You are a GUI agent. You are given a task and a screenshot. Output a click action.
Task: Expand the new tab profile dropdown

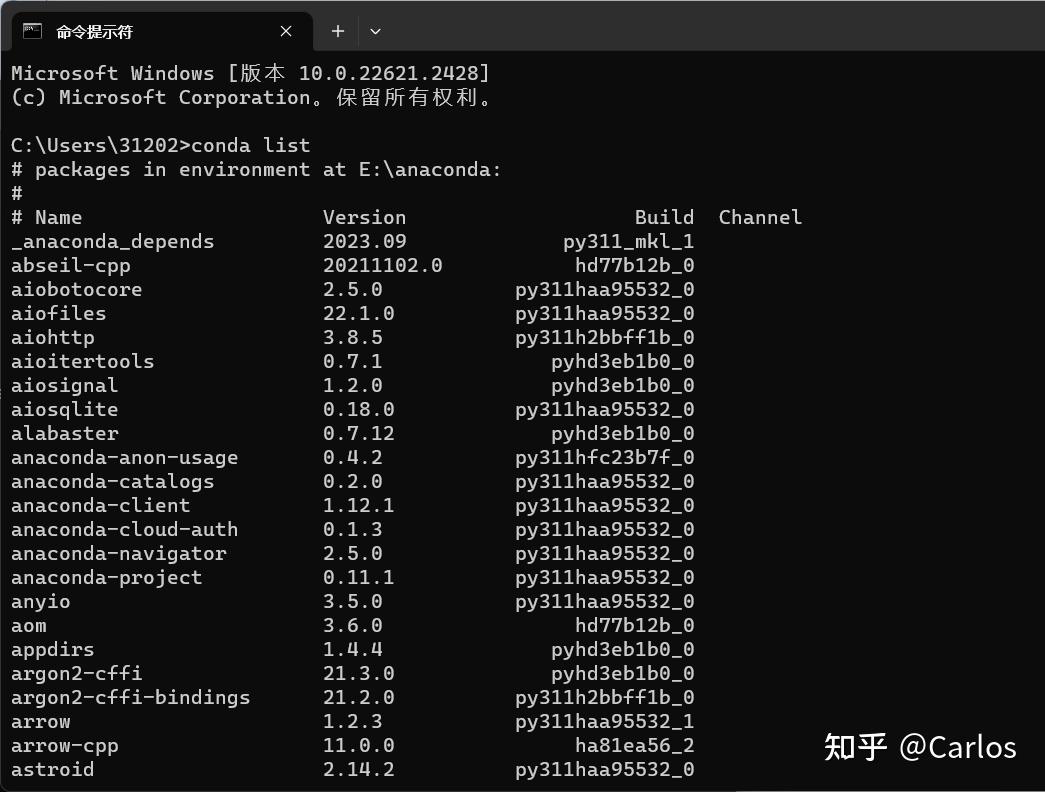[375, 31]
